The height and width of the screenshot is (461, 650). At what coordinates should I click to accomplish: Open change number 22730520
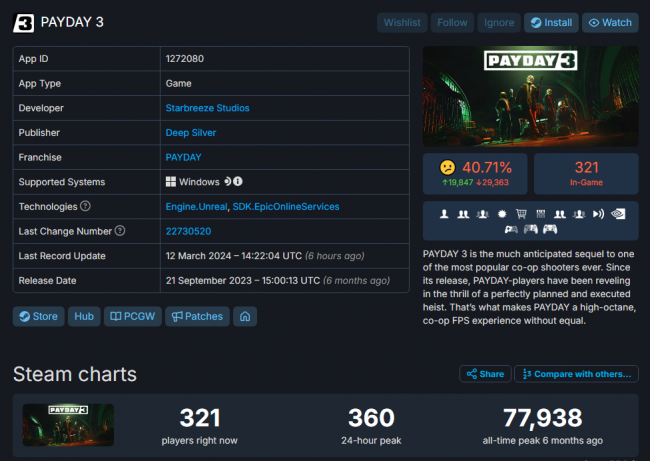(188, 231)
